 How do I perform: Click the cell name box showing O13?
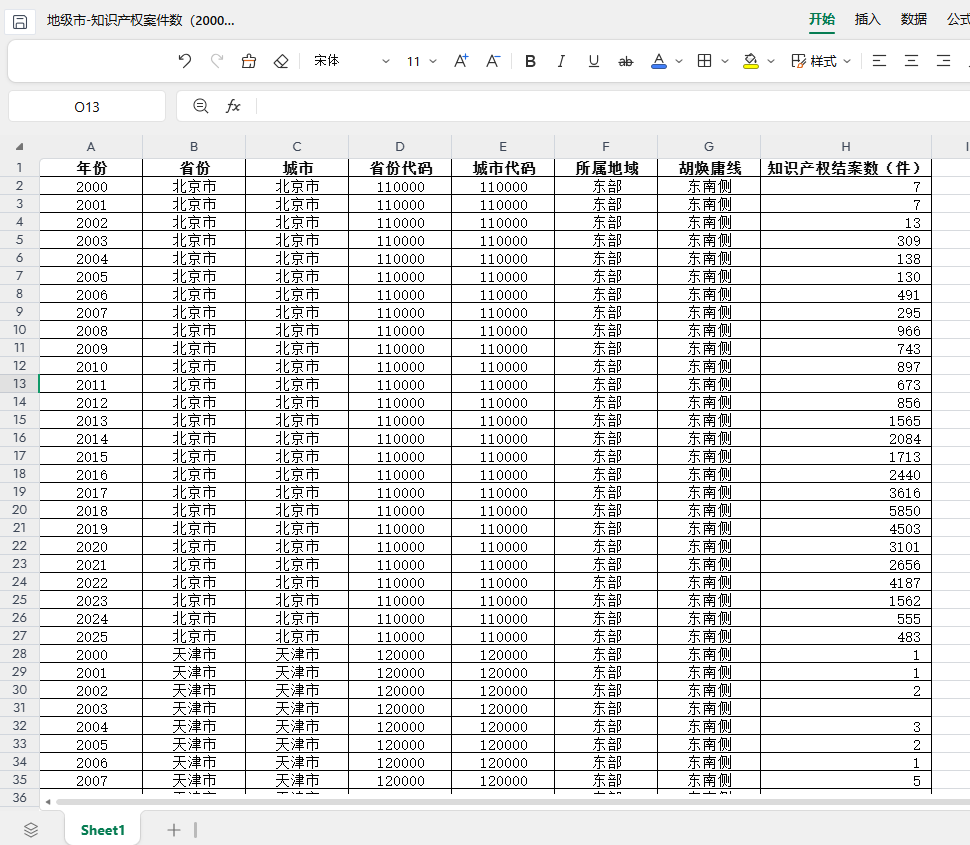(x=87, y=106)
